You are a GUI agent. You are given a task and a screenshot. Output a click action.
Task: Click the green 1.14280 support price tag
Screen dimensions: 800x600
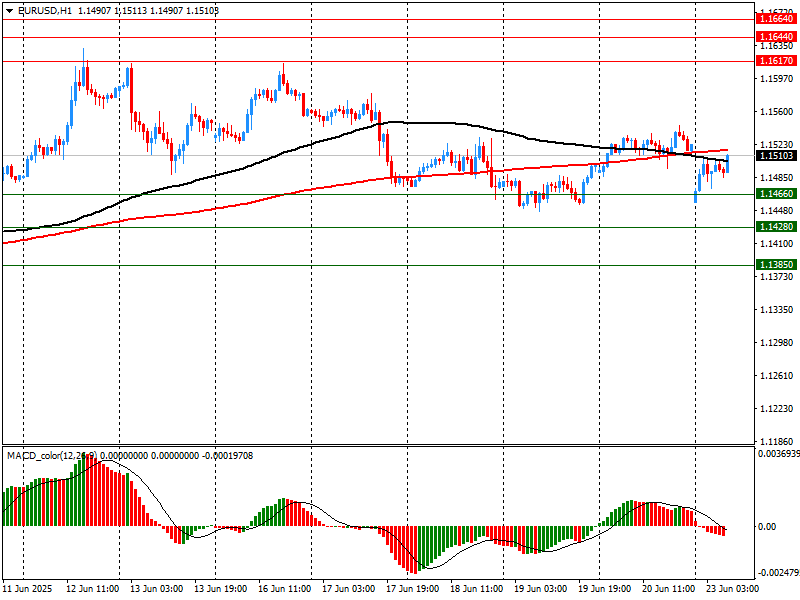tap(776, 227)
